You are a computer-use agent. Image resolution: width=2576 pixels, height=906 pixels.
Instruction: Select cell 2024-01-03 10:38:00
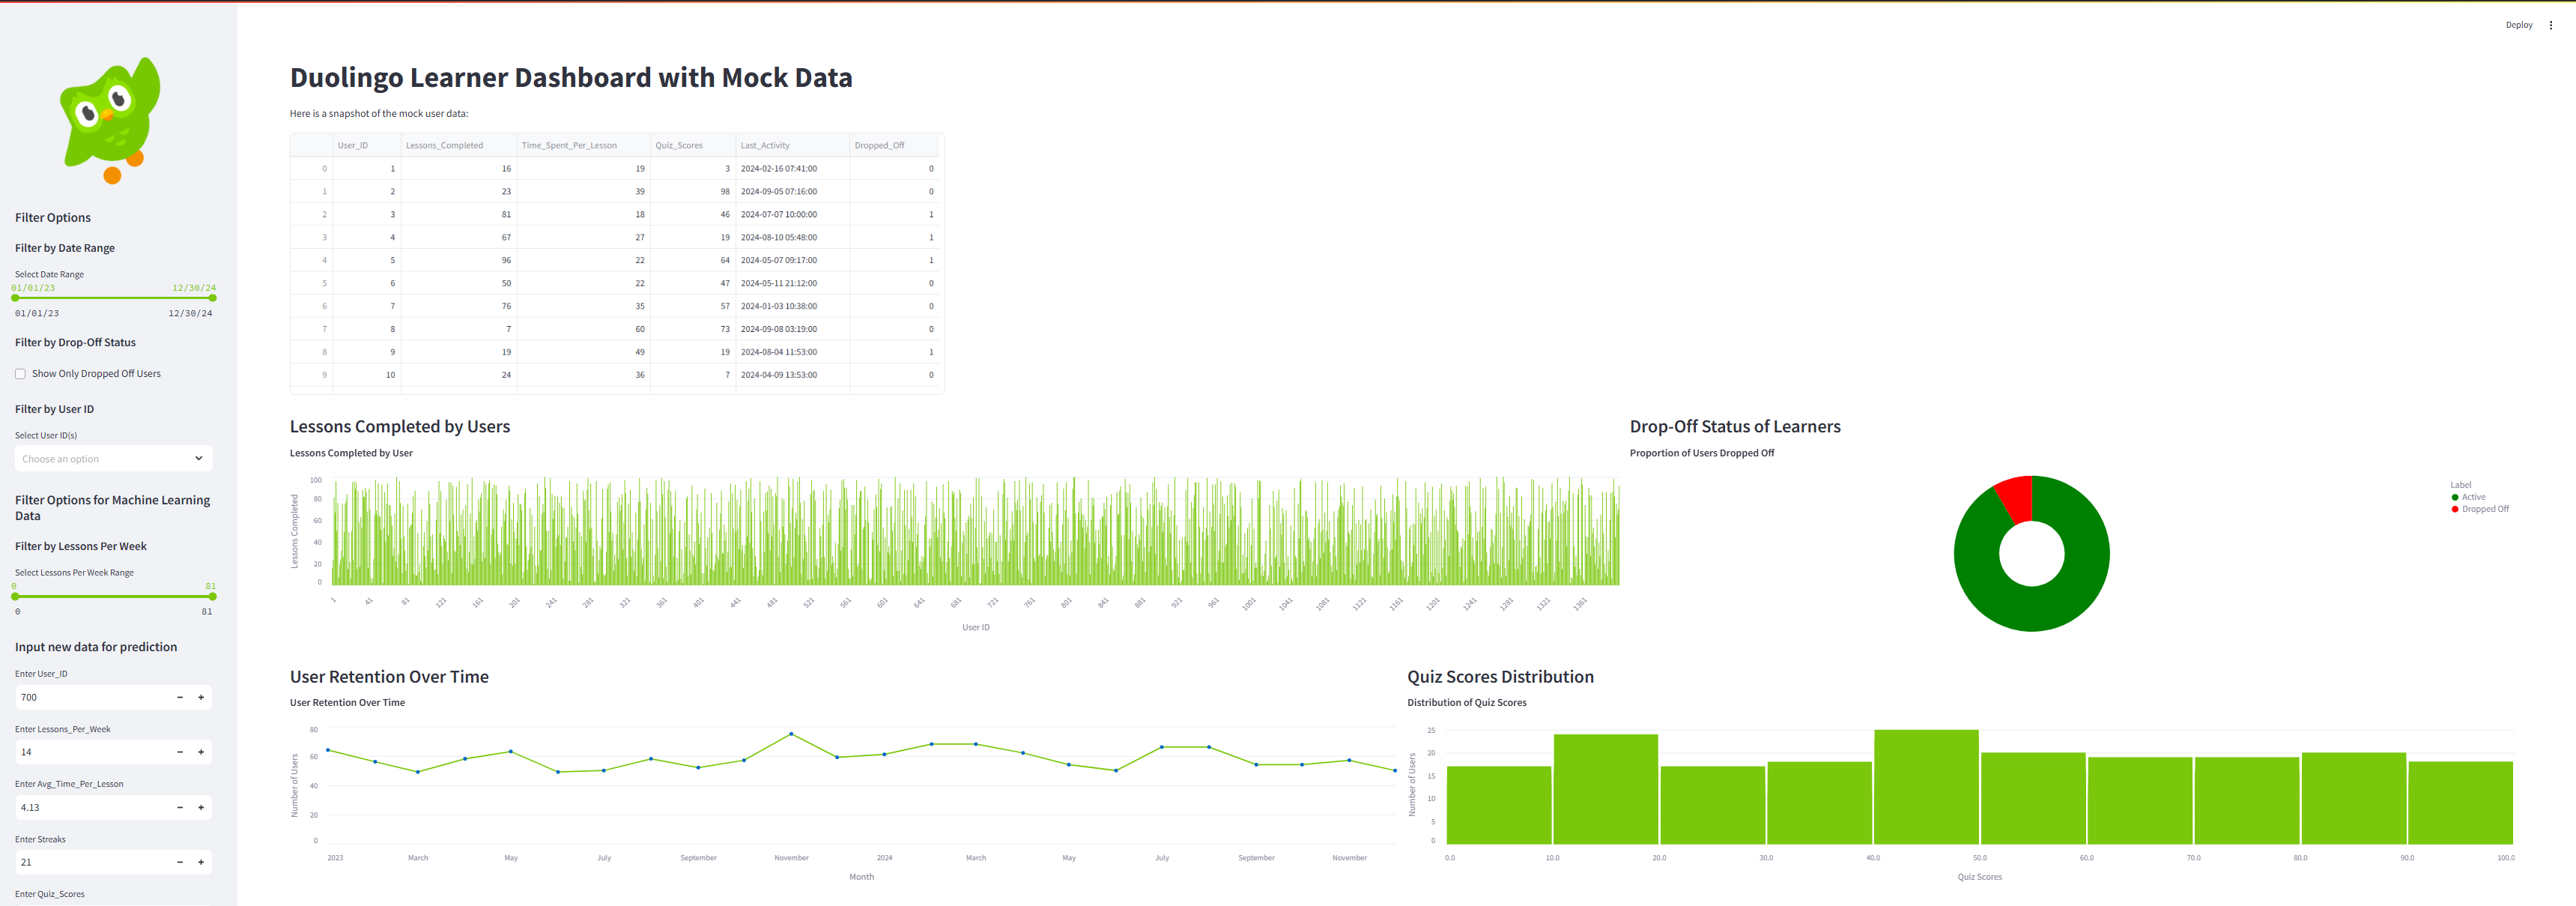point(793,306)
